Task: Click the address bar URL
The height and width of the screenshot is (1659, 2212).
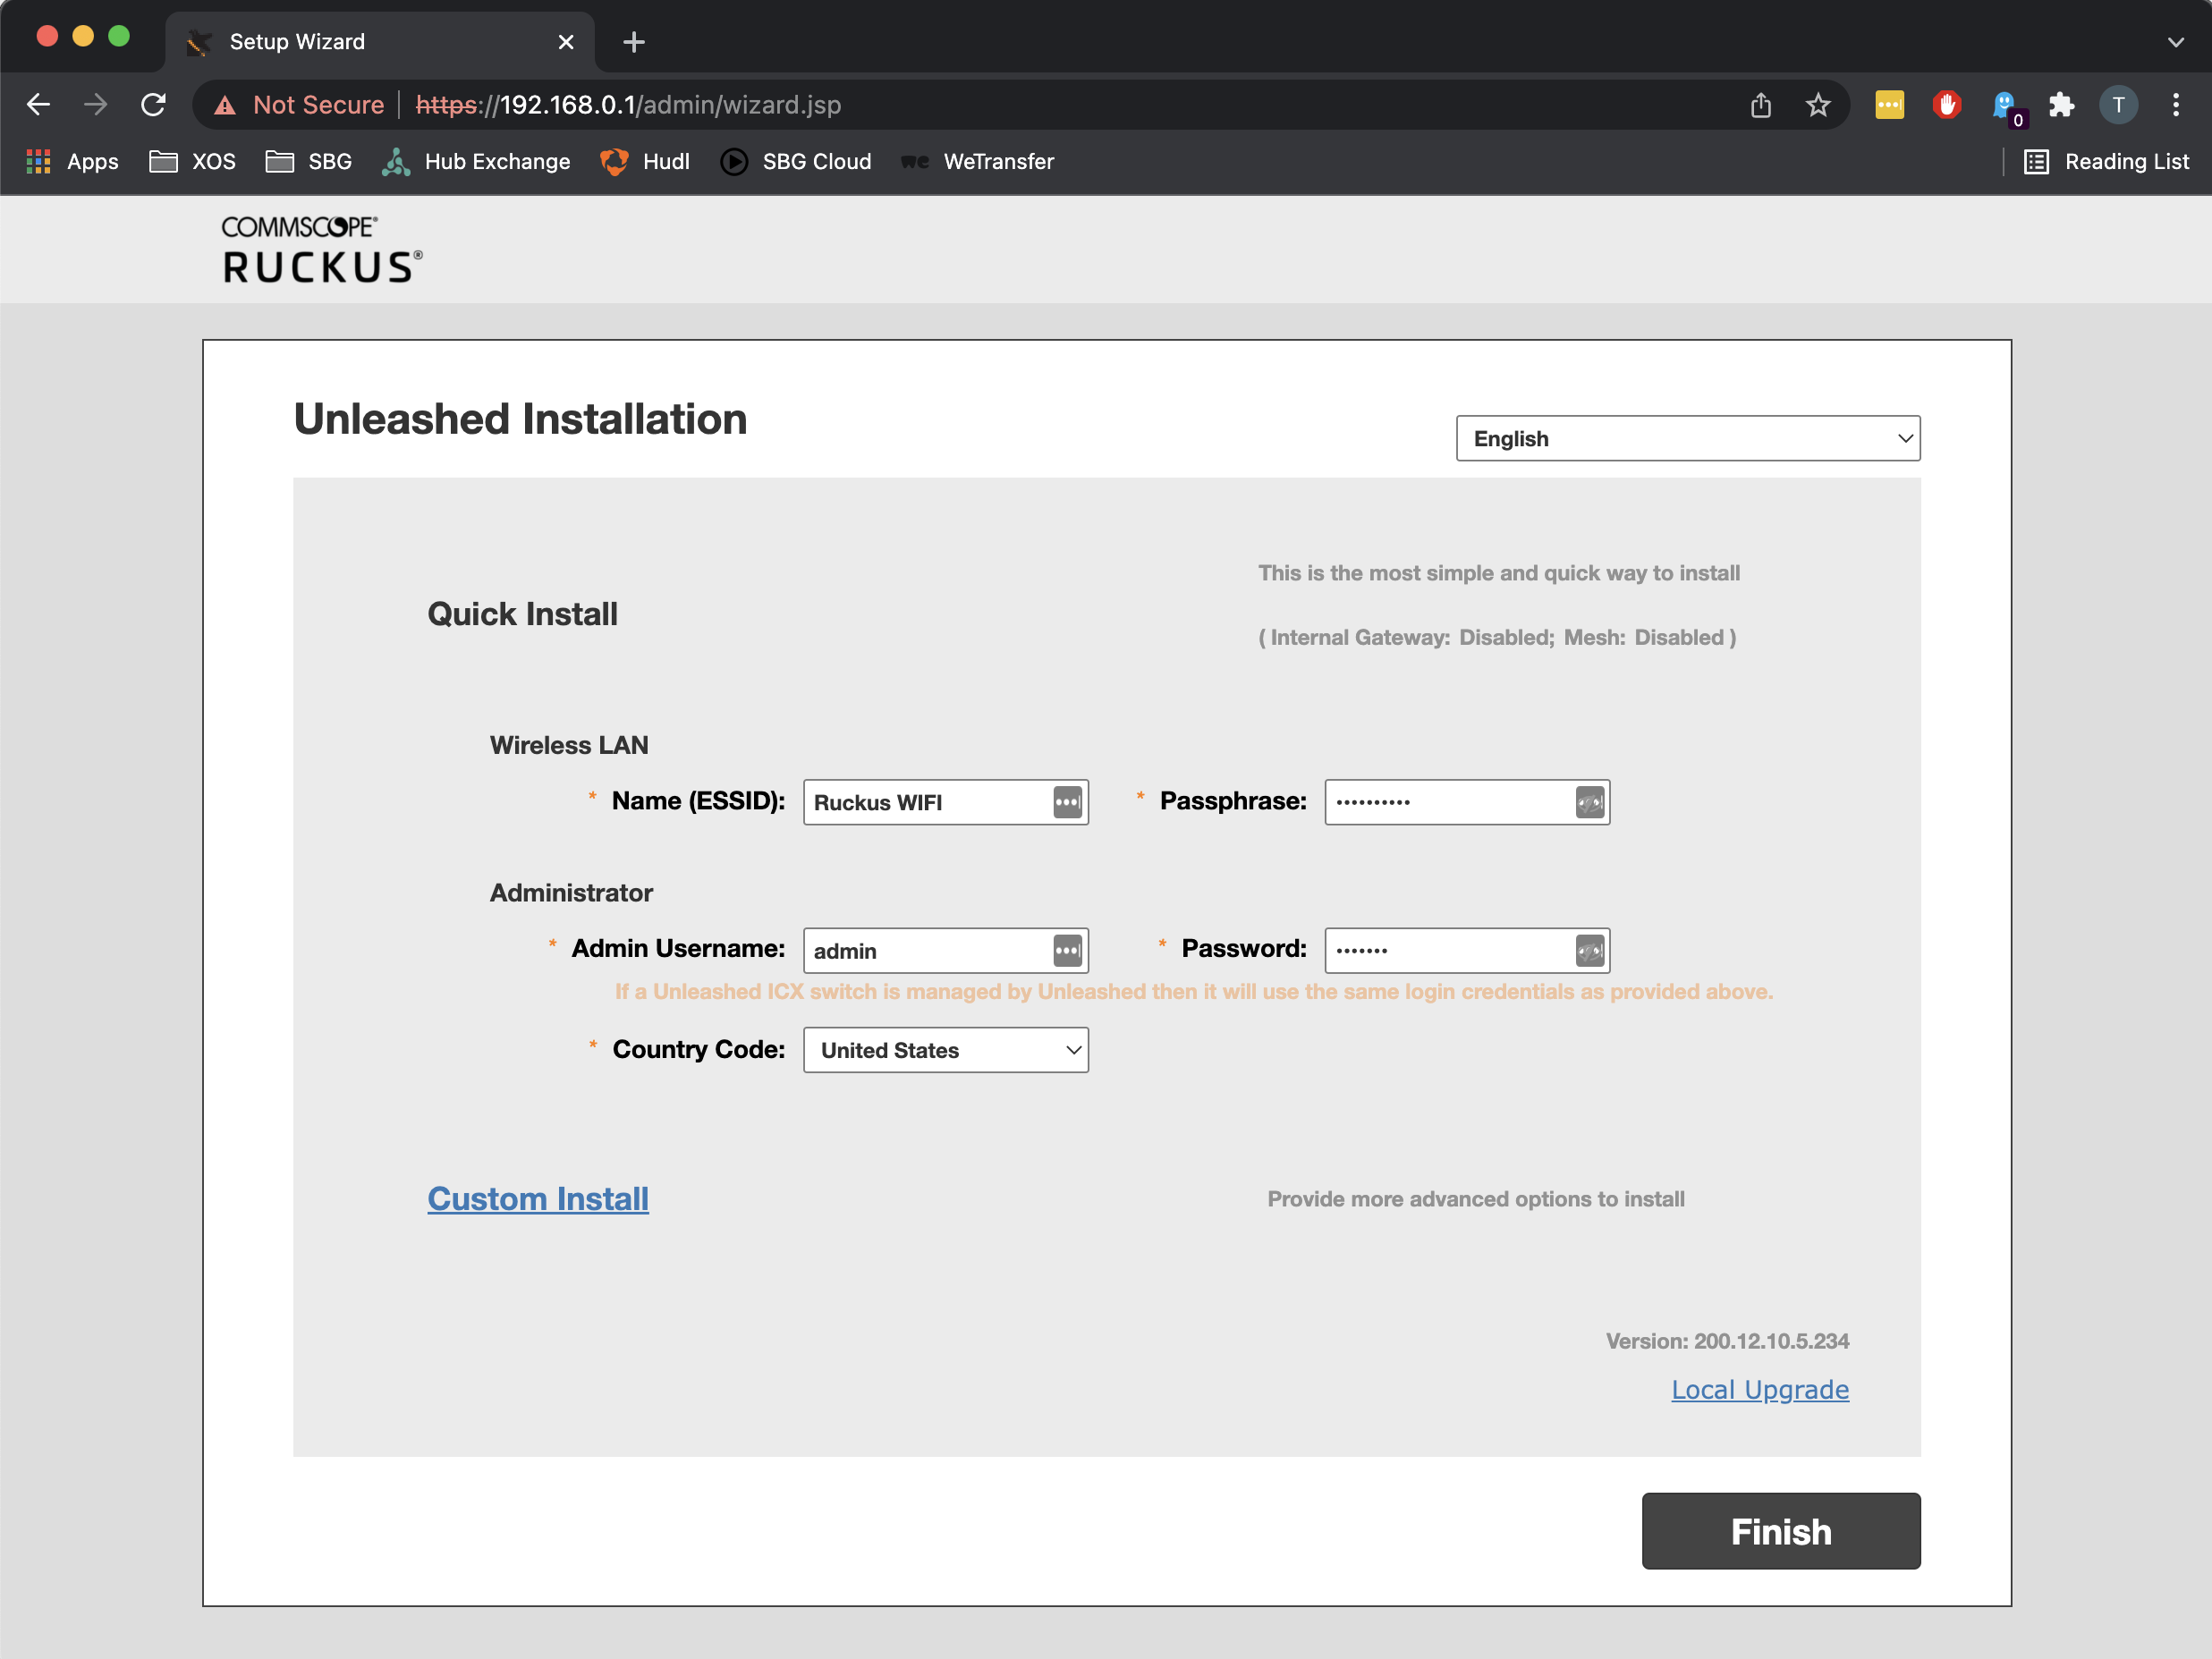Action: [x=628, y=105]
